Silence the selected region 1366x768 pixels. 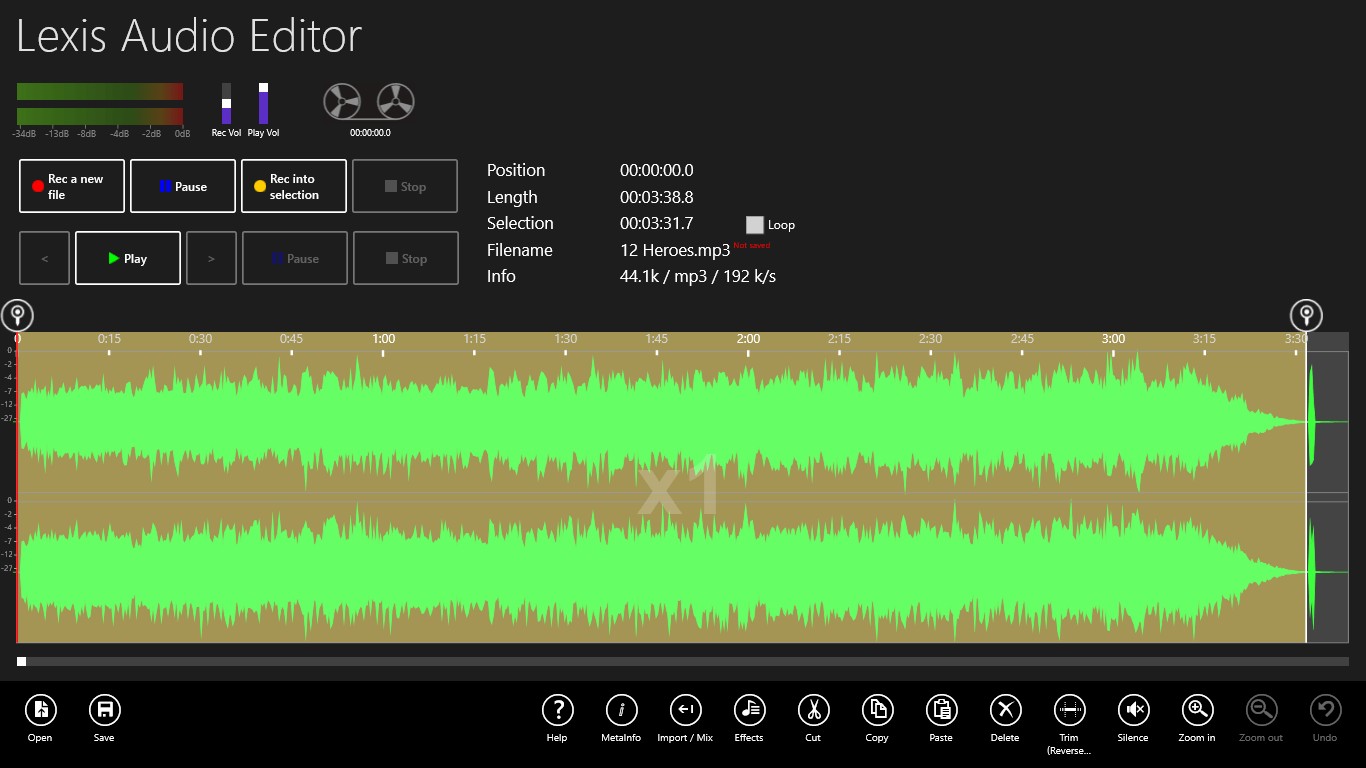(x=1133, y=711)
